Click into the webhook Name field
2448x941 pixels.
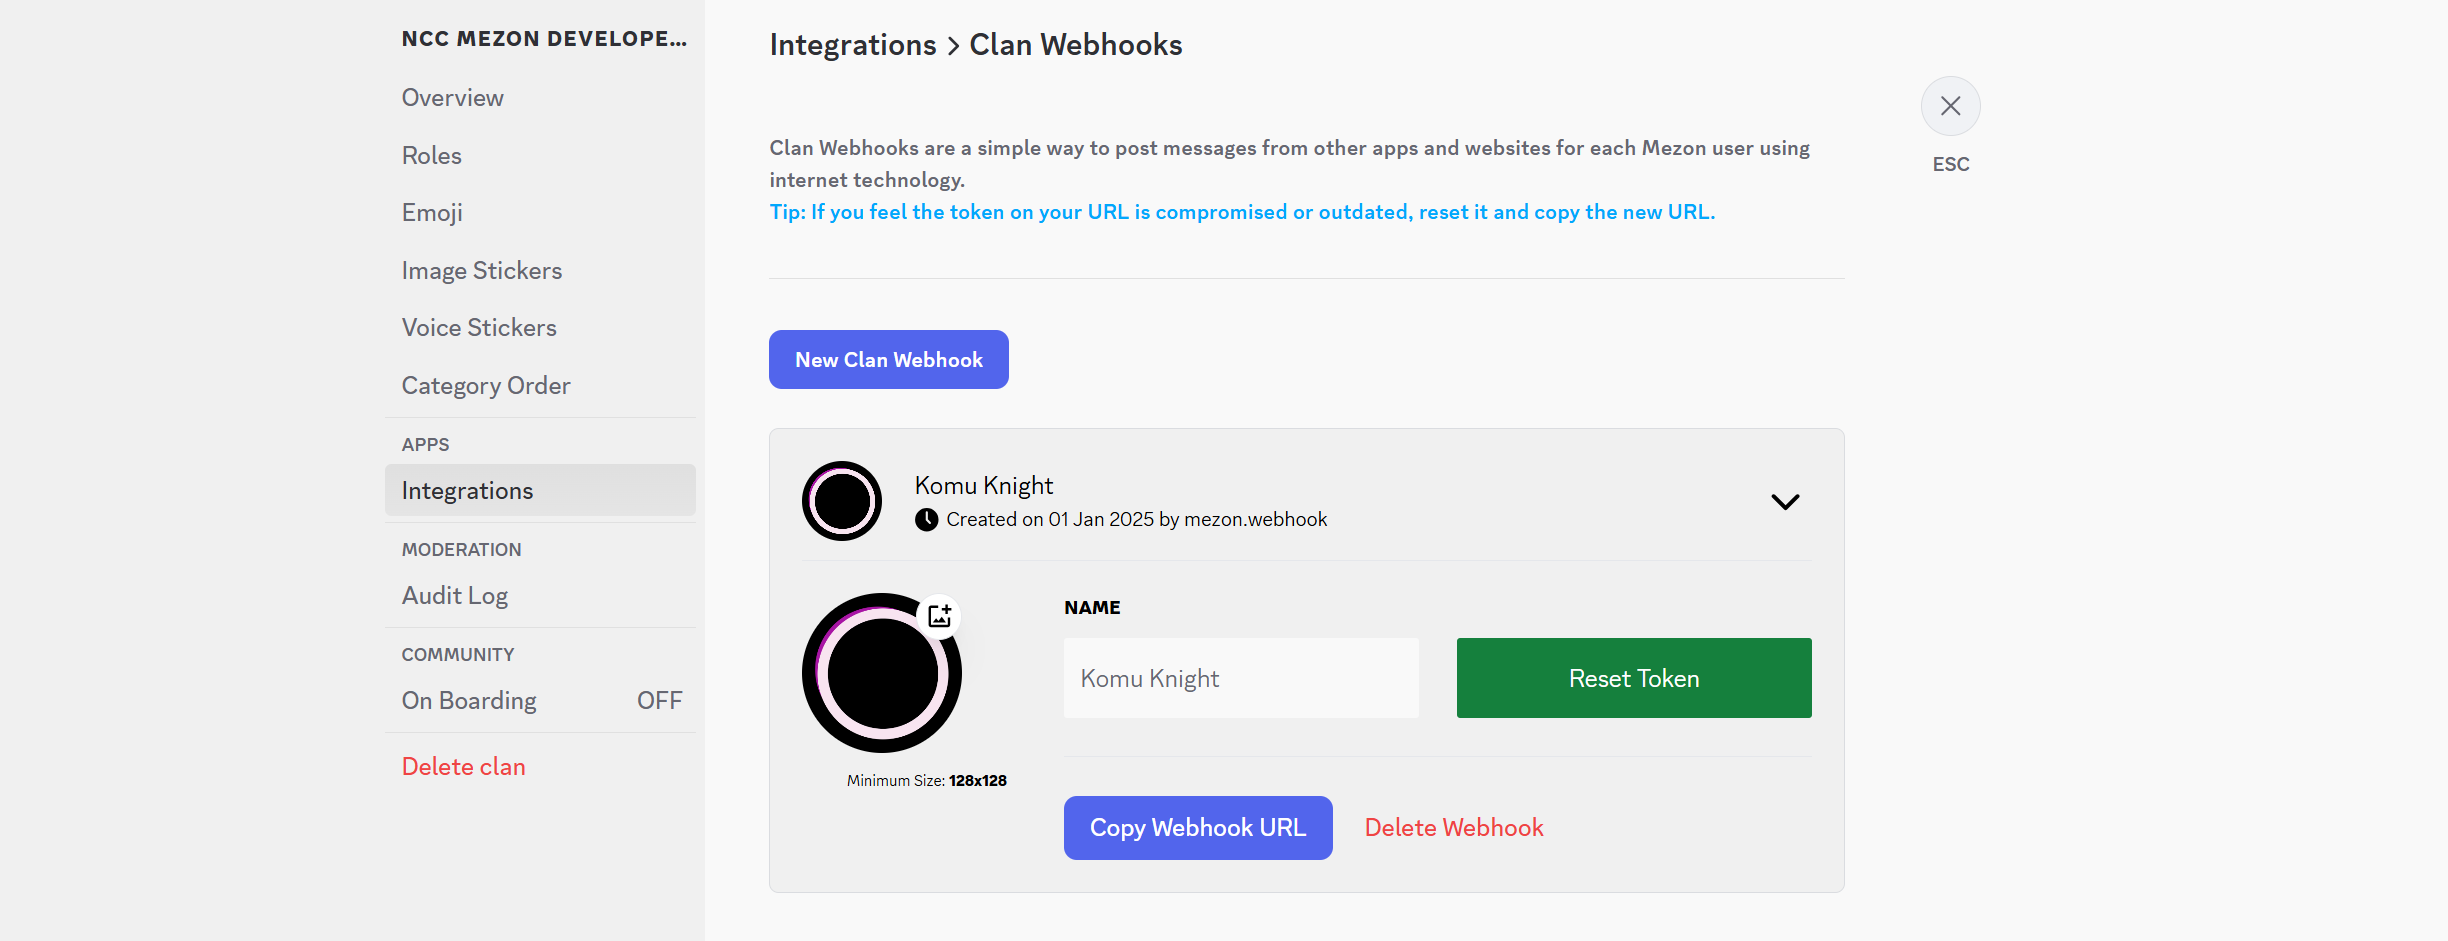click(1240, 679)
